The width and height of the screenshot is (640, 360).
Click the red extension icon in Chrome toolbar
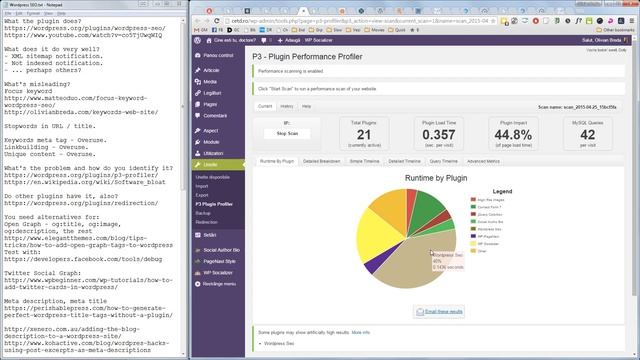(x=536, y=21)
